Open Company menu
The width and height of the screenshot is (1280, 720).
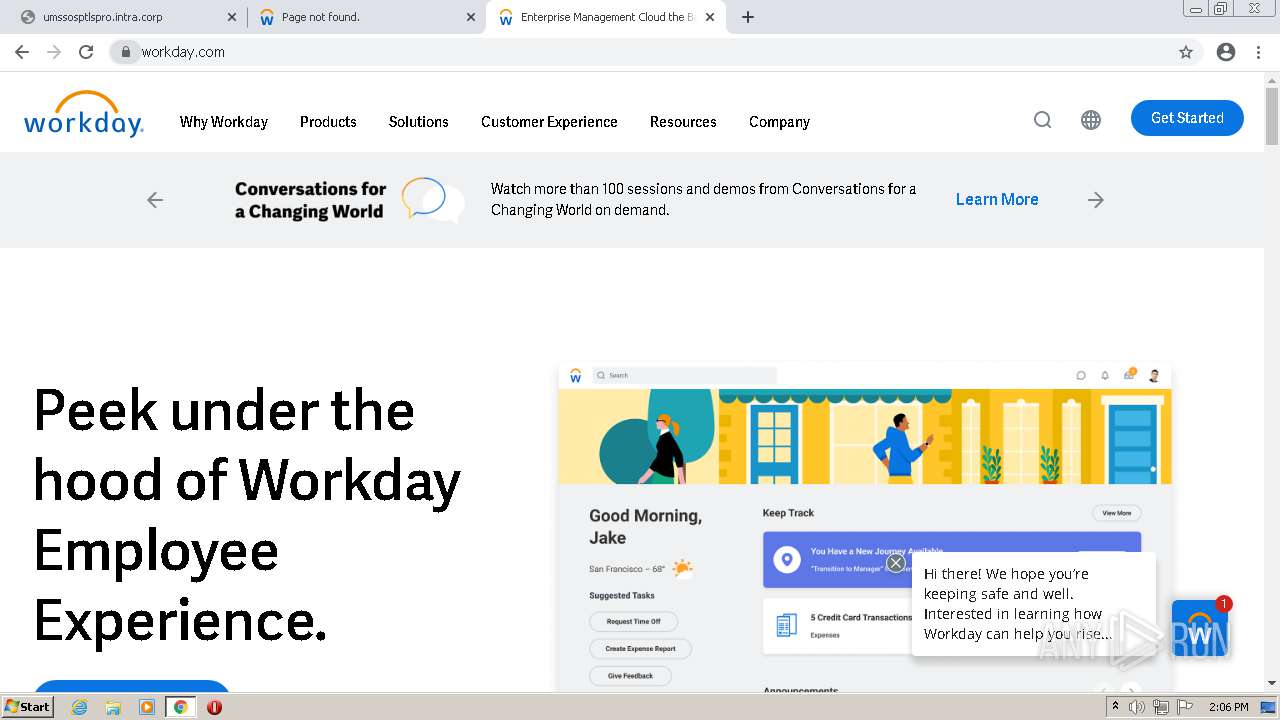[779, 122]
